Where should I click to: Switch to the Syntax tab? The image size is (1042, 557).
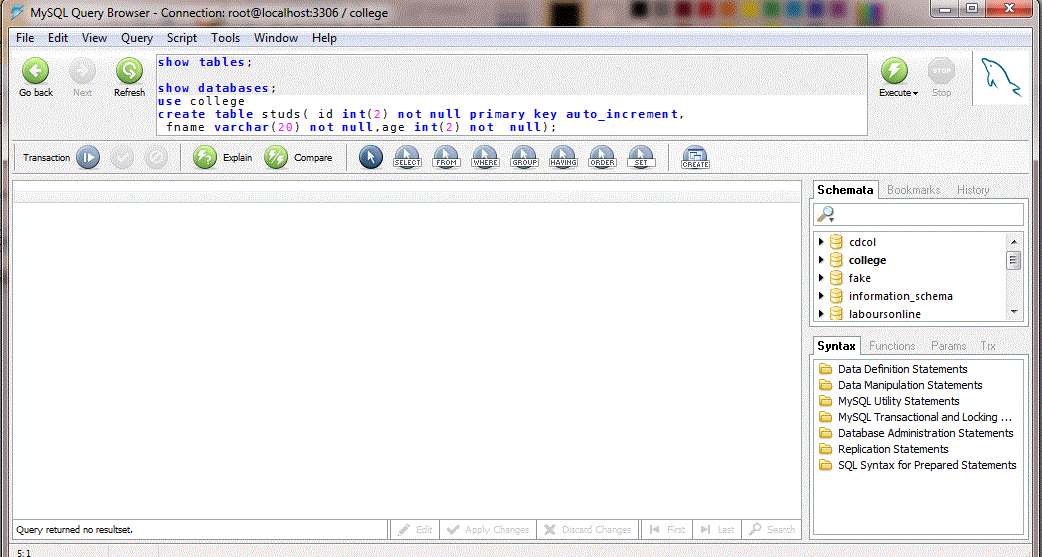(x=836, y=346)
